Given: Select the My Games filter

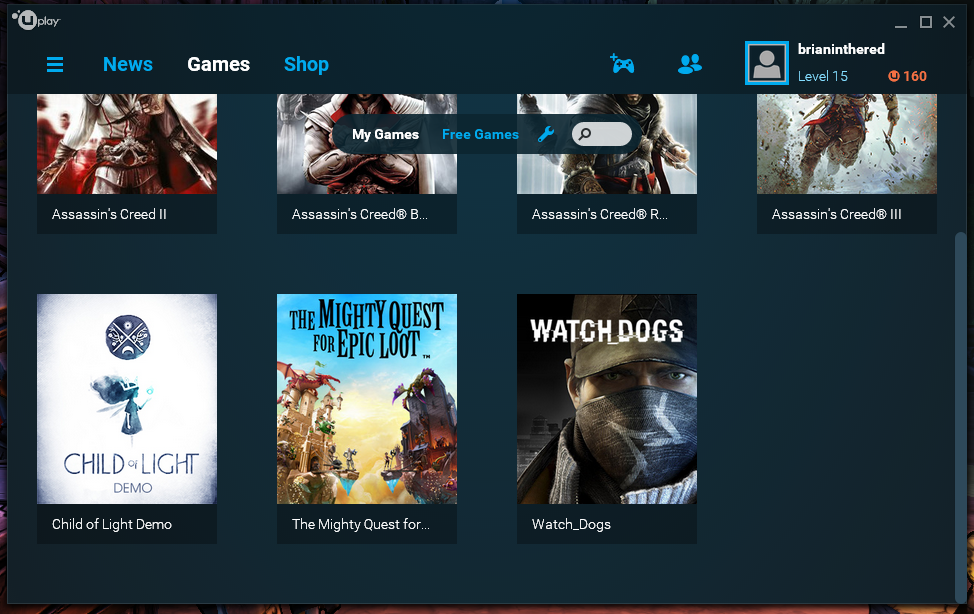Looking at the screenshot, I should click(x=385, y=134).
